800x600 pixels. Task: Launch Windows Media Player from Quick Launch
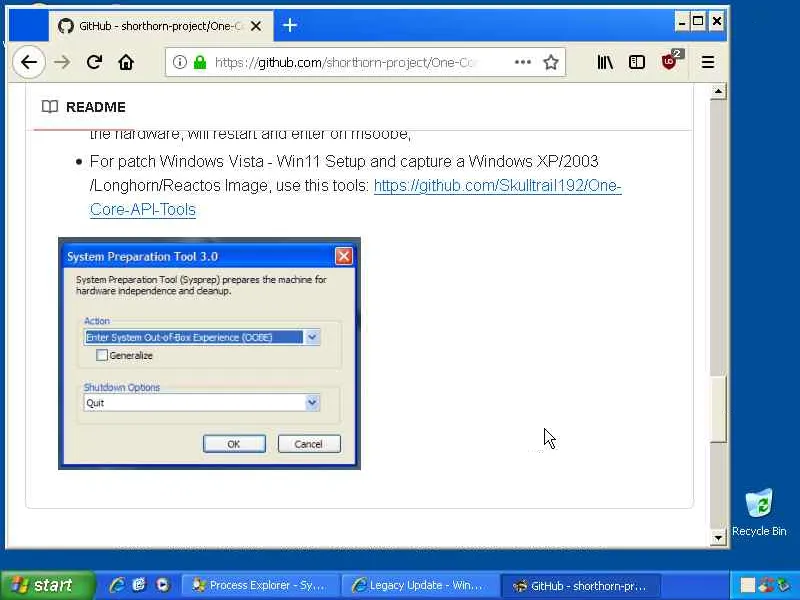tap(163, 585)
